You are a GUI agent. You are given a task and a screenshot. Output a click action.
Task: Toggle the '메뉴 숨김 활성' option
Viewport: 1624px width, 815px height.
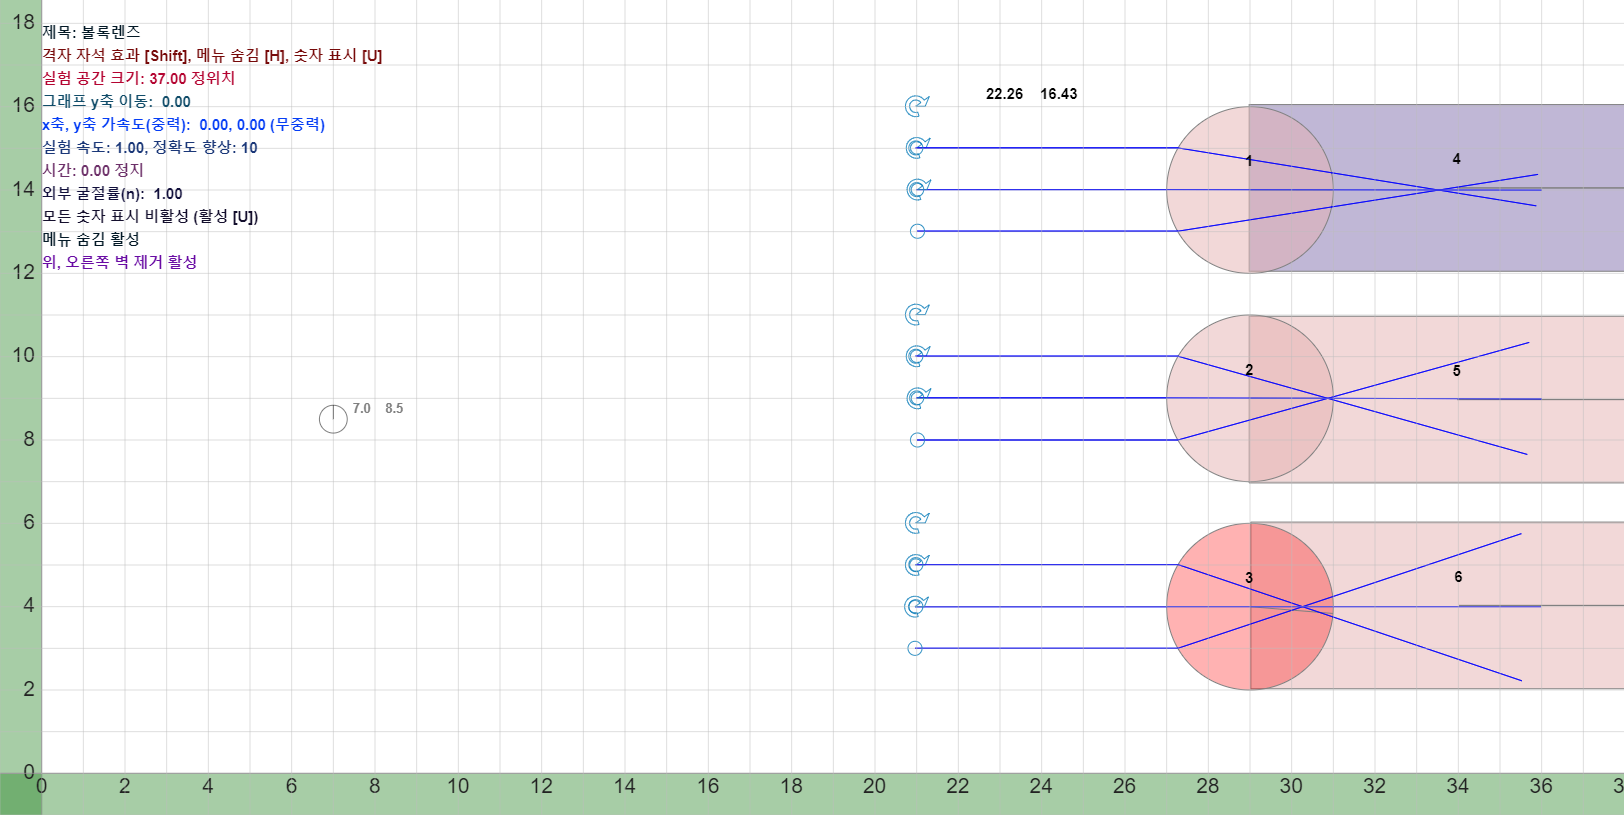tap(91, 239)
